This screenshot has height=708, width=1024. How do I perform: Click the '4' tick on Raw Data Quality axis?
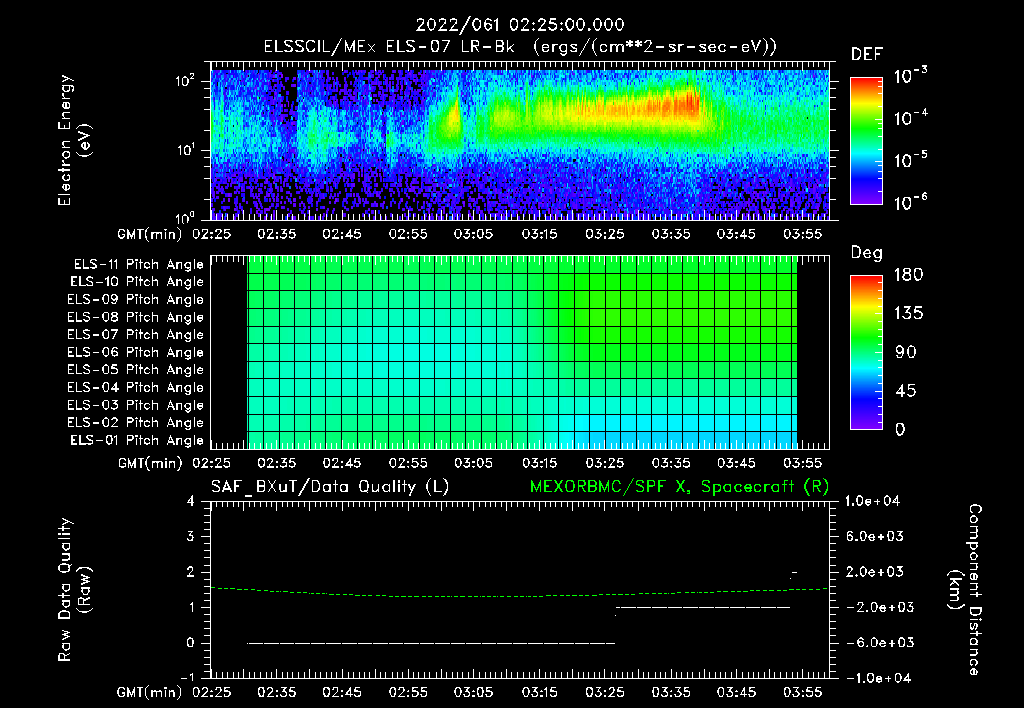coord(191,502)
